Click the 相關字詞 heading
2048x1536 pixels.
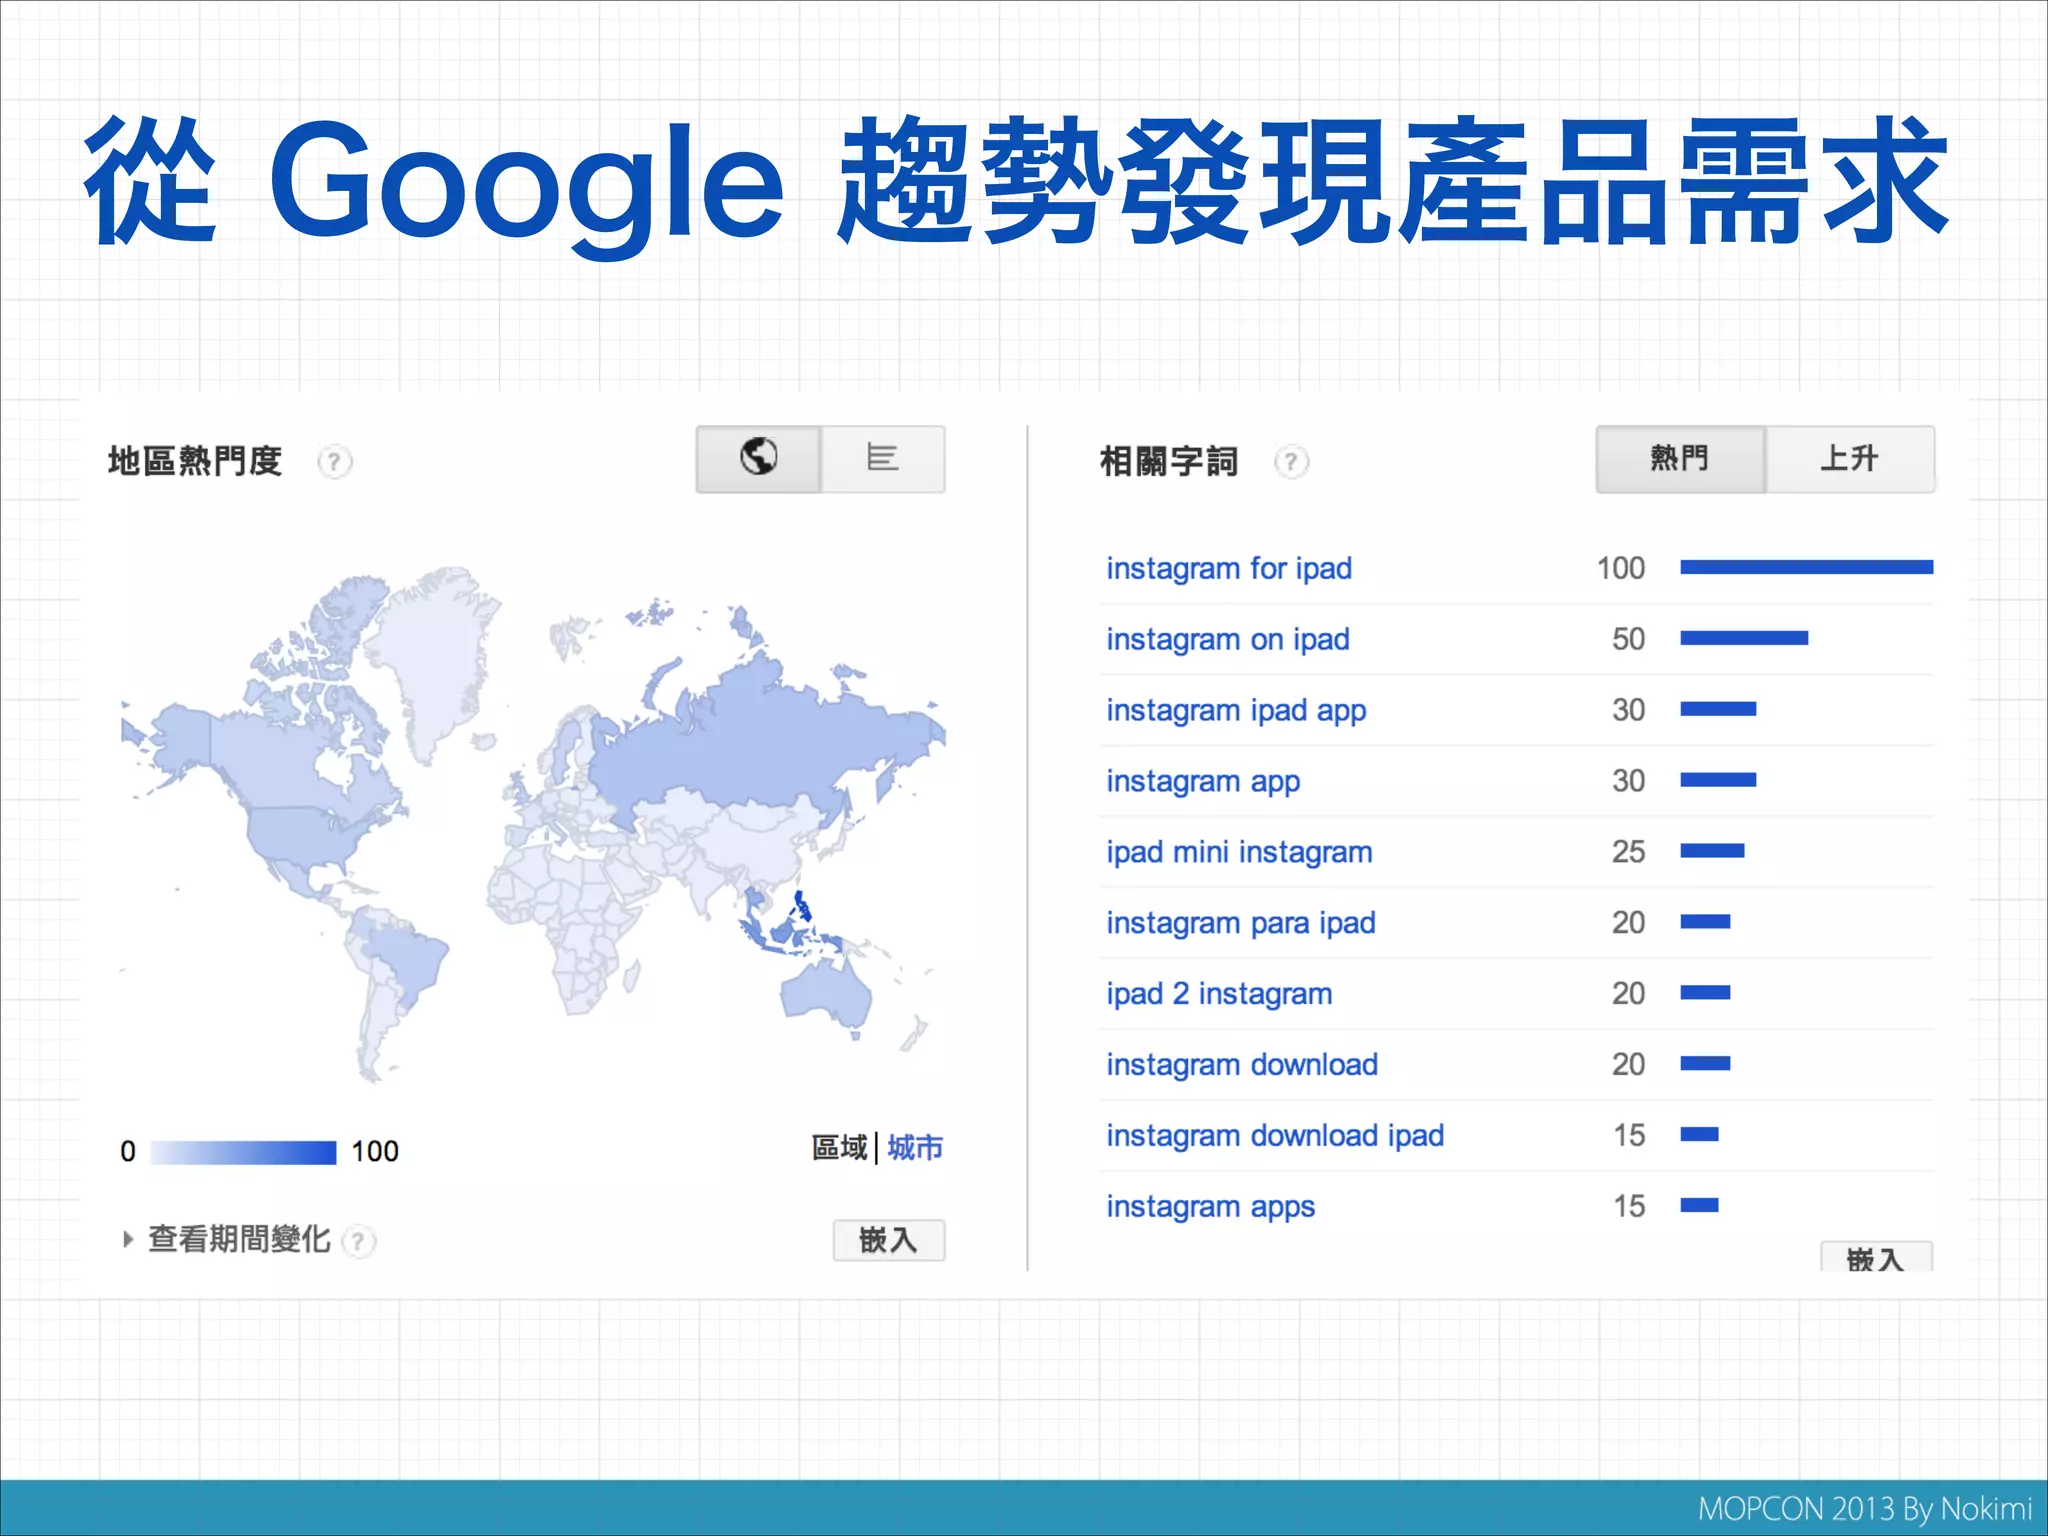pyautogui.click(x=1169, y=461)
